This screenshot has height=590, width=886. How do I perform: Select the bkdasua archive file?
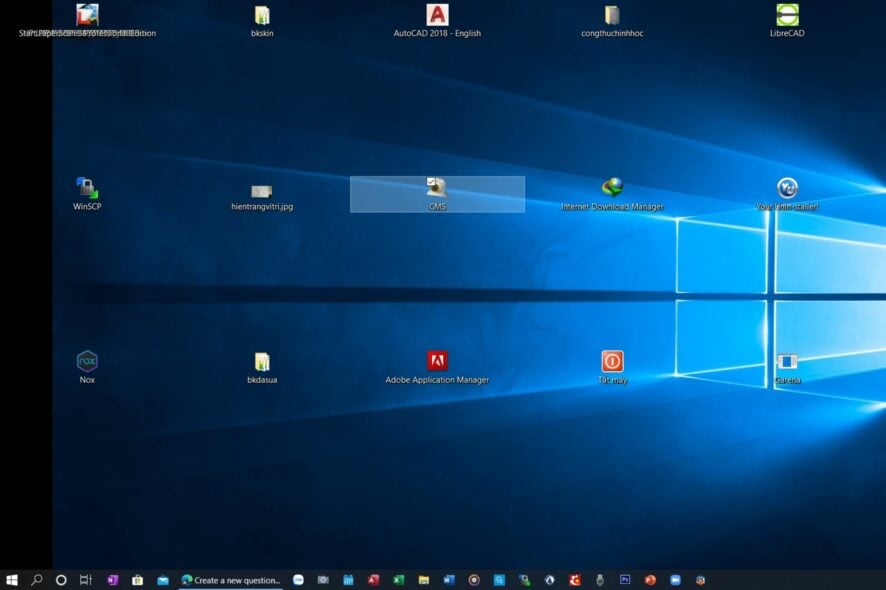[x=262, y=361]
